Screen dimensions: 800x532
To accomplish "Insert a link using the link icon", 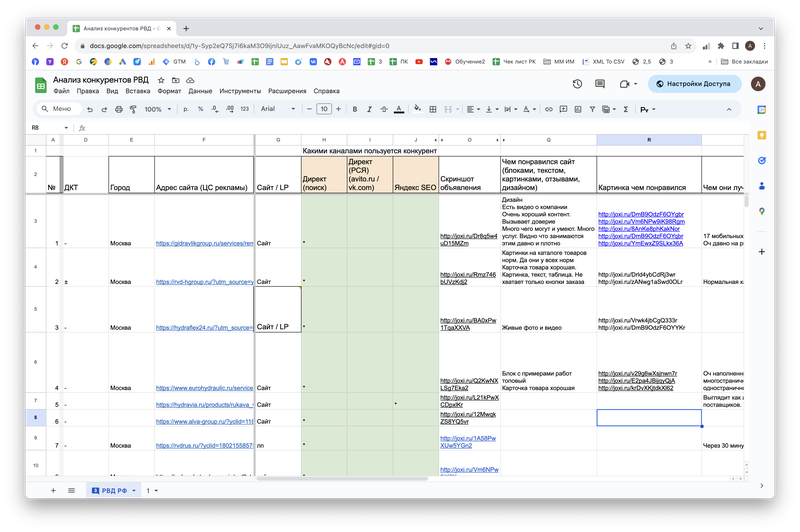I will [x=548, y=109].
